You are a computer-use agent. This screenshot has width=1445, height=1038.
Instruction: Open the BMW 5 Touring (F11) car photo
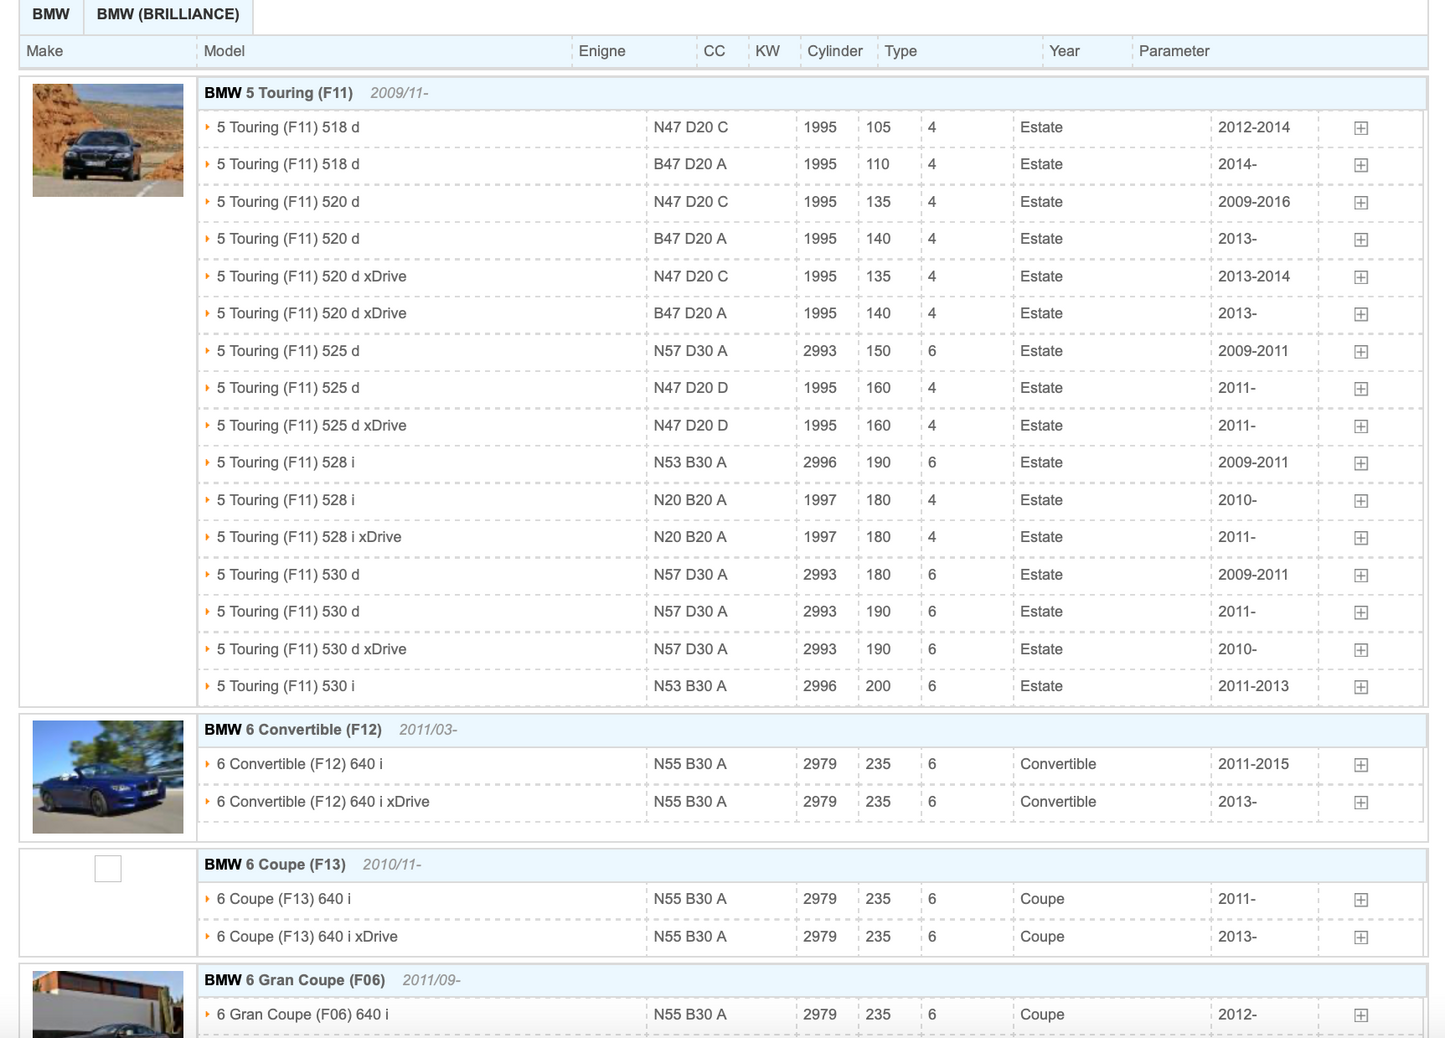coord(108,140)
